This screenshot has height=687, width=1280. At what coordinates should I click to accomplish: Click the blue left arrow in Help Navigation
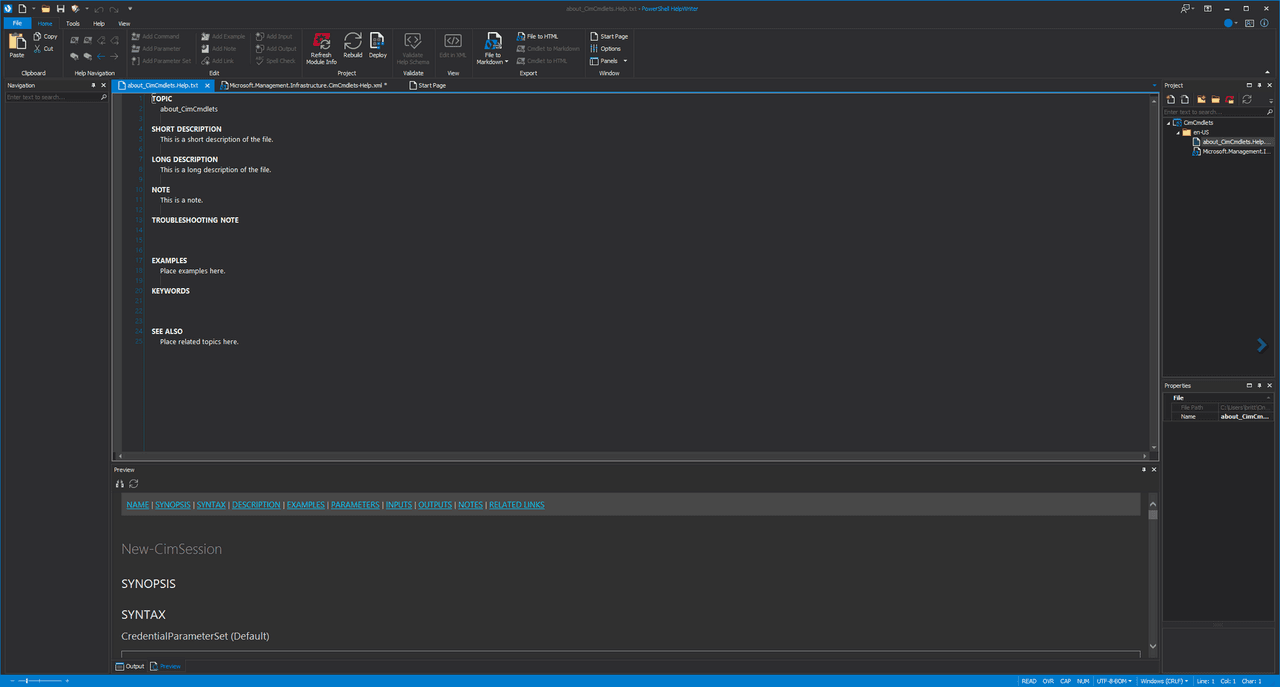click(101, 56)
